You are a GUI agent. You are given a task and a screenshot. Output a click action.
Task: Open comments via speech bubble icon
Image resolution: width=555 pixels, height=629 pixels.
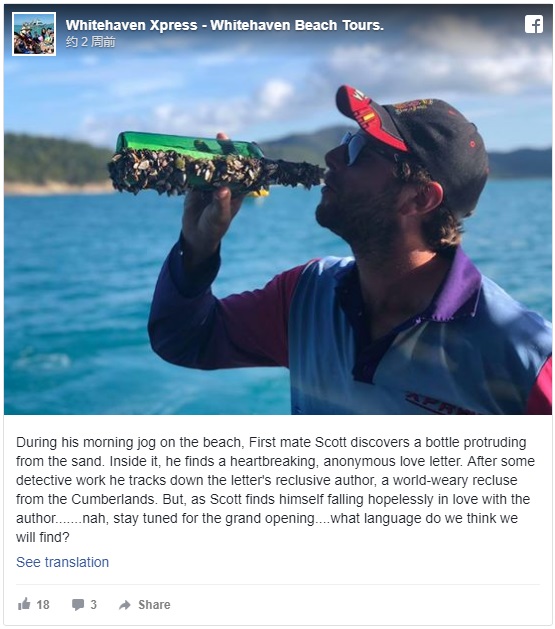pos(78,605)
